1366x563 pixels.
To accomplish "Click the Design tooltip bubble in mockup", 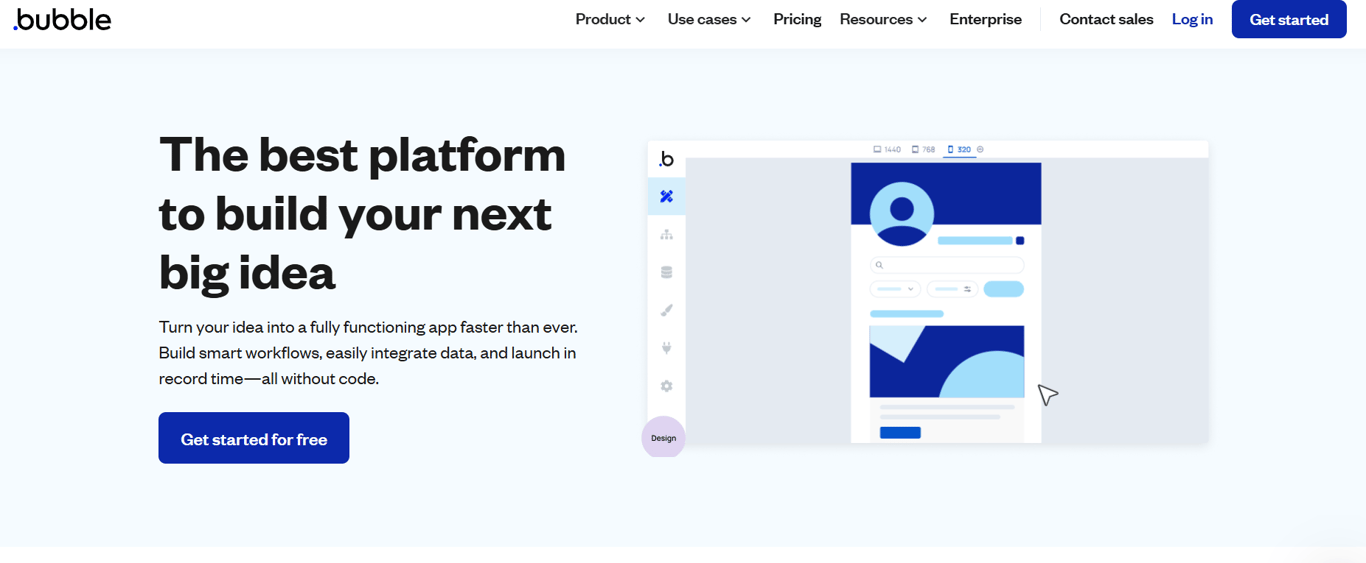I will point(663,437).
